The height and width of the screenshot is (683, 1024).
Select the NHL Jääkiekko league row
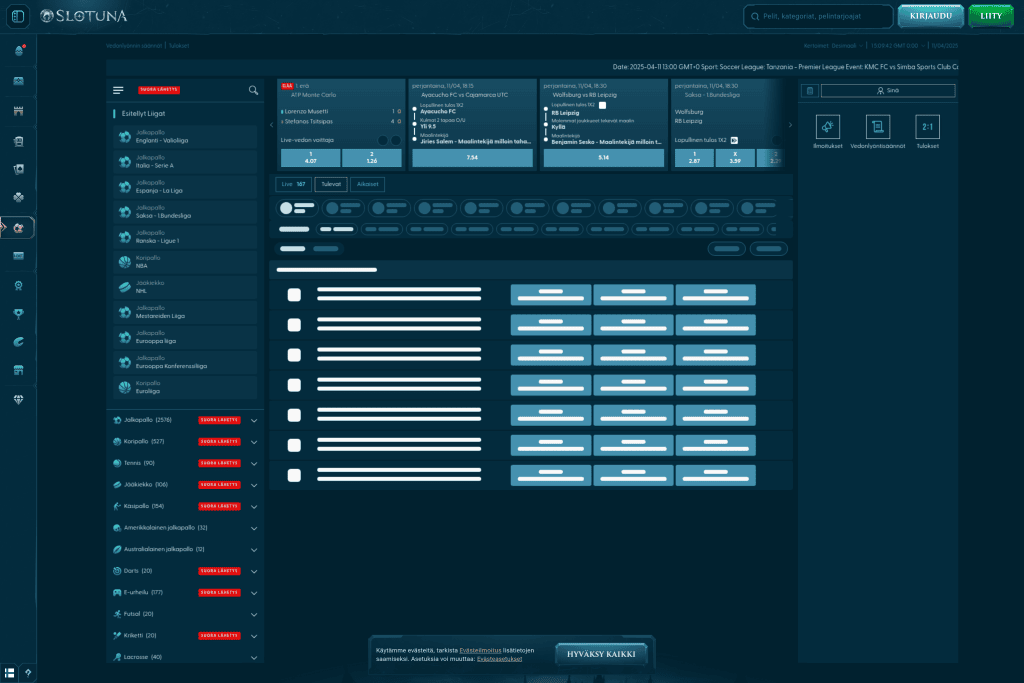click(185, 287)
